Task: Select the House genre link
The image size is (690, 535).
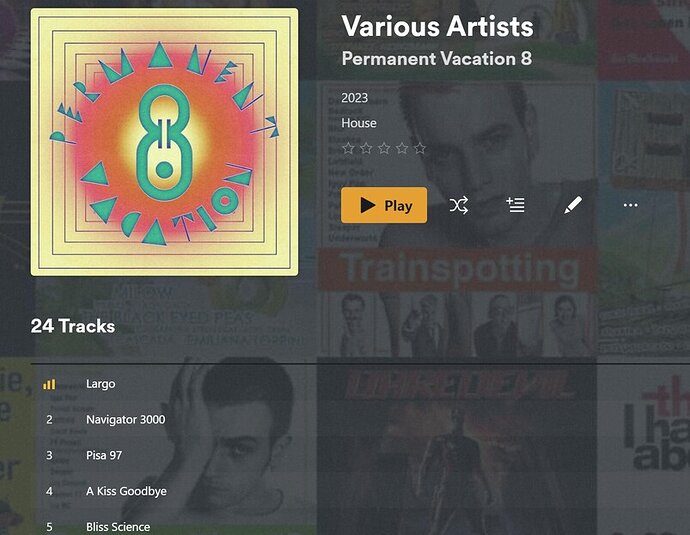Action: 359,123
